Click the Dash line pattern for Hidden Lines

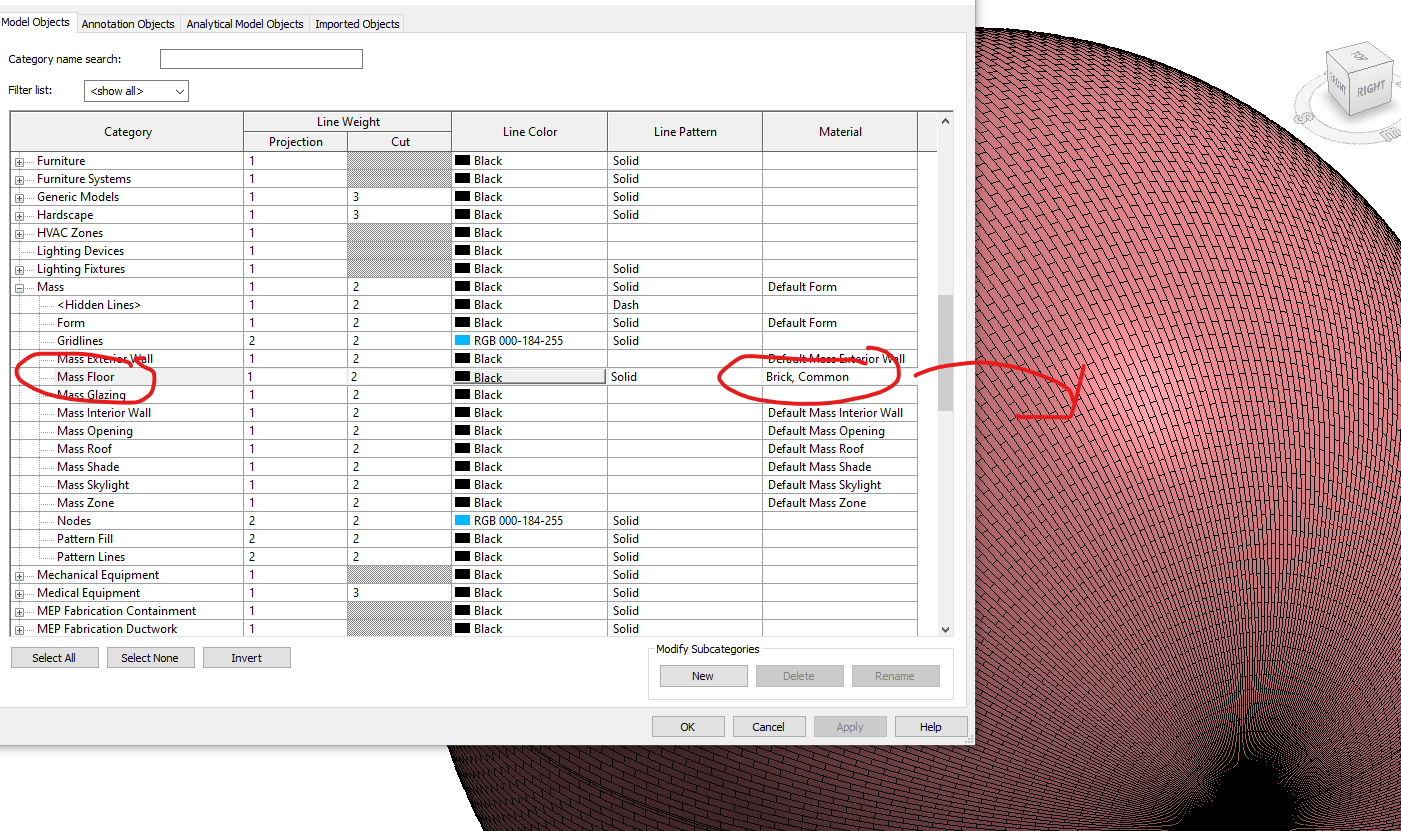click(685, 305)
